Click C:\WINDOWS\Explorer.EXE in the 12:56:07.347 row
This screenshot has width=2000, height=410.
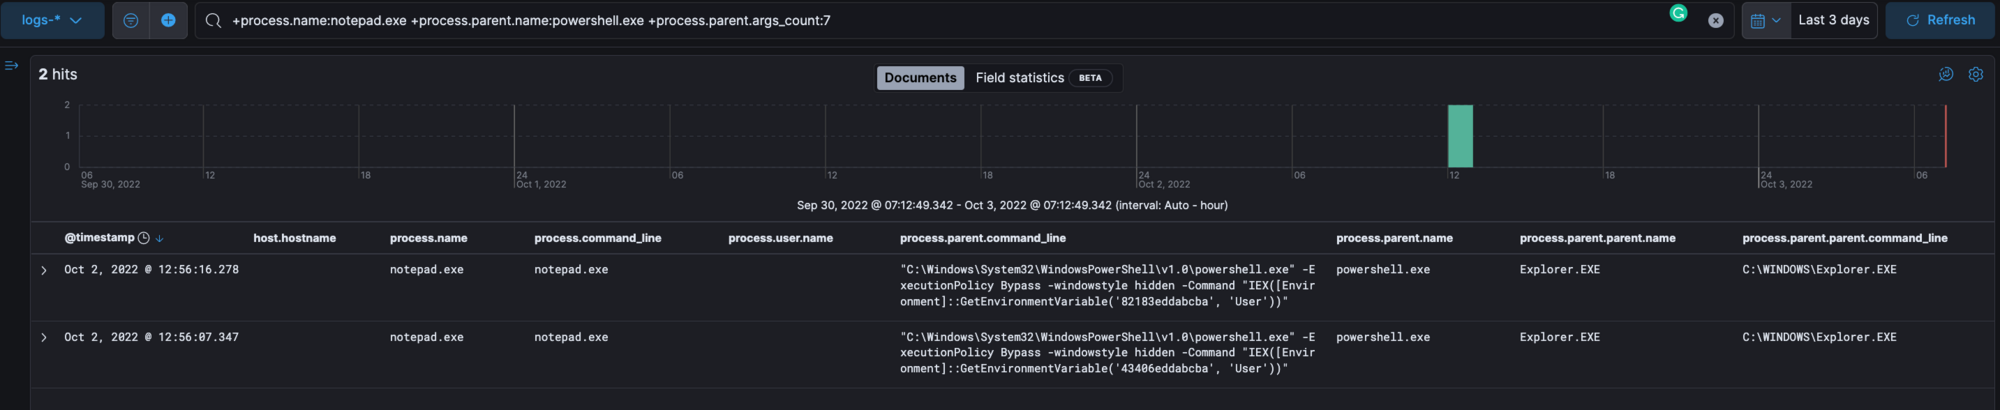1819,337
